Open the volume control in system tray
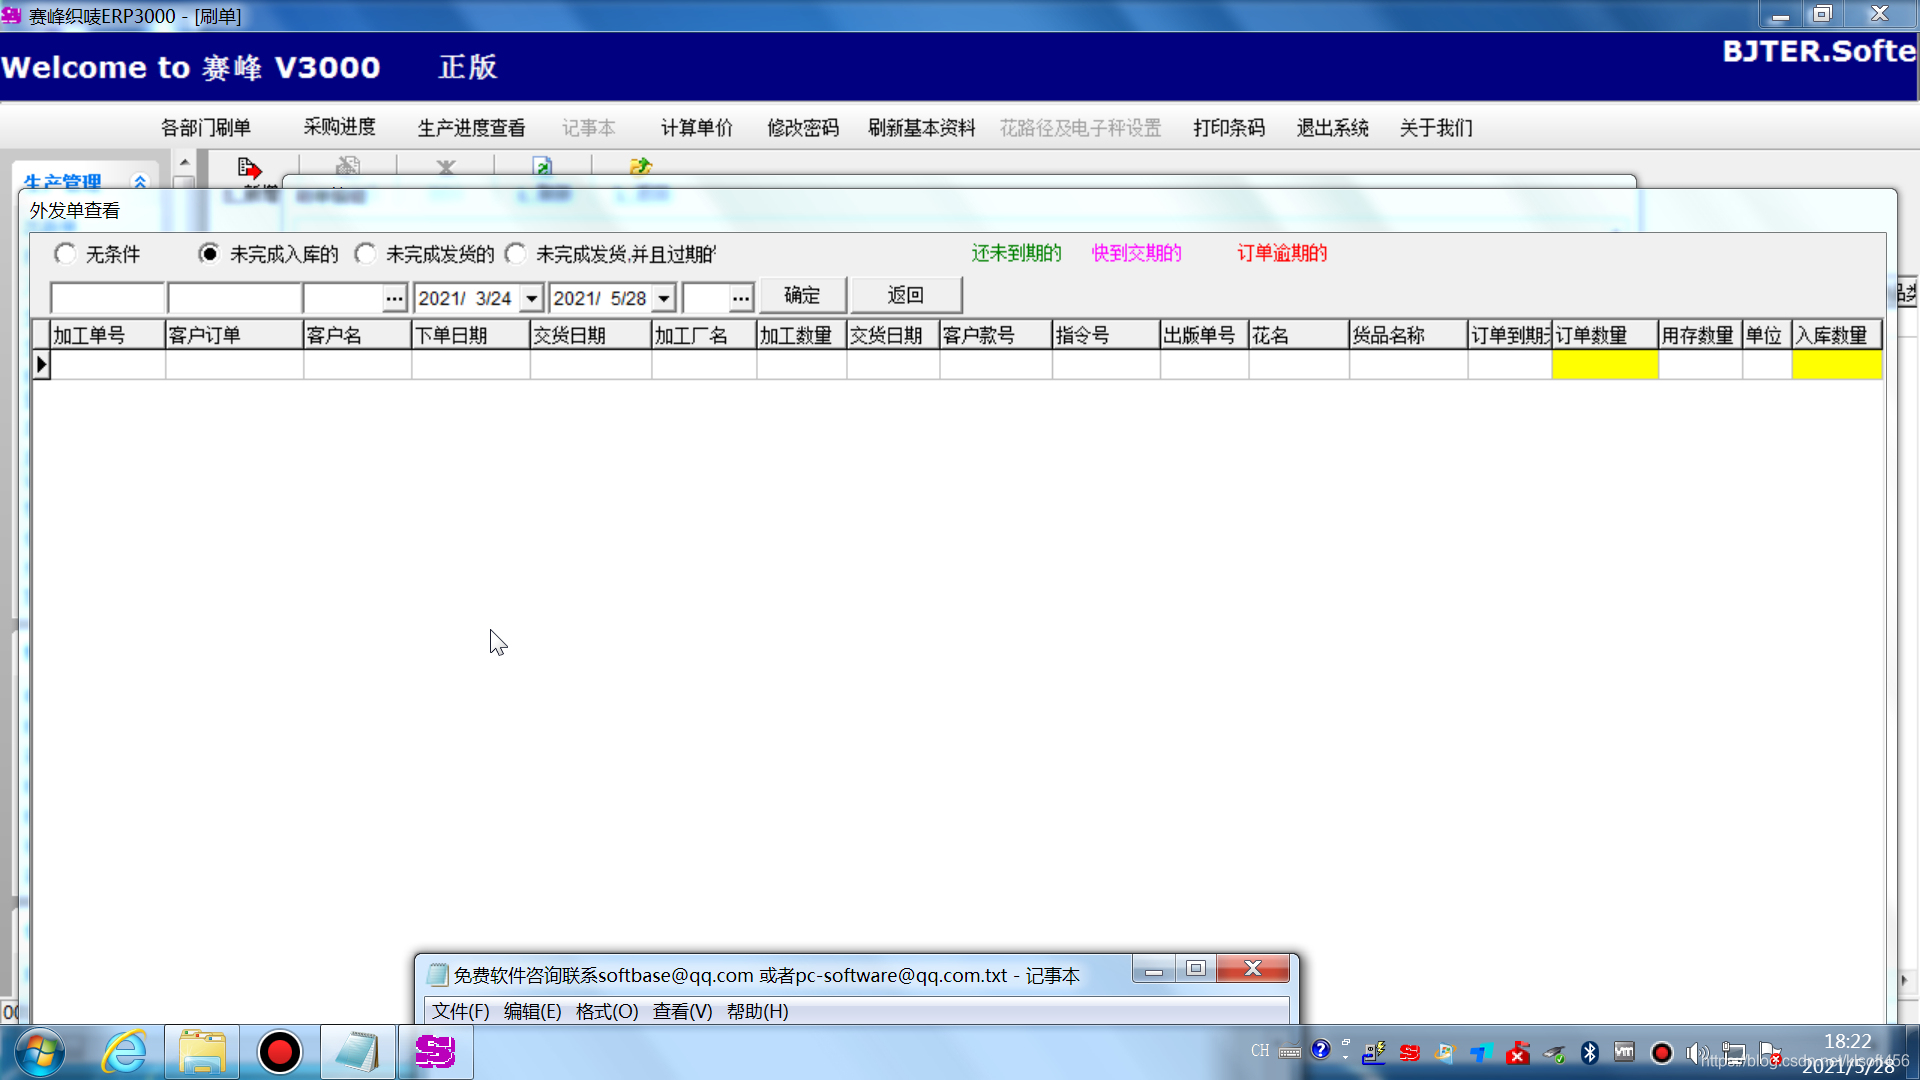 (1697, 1052)
